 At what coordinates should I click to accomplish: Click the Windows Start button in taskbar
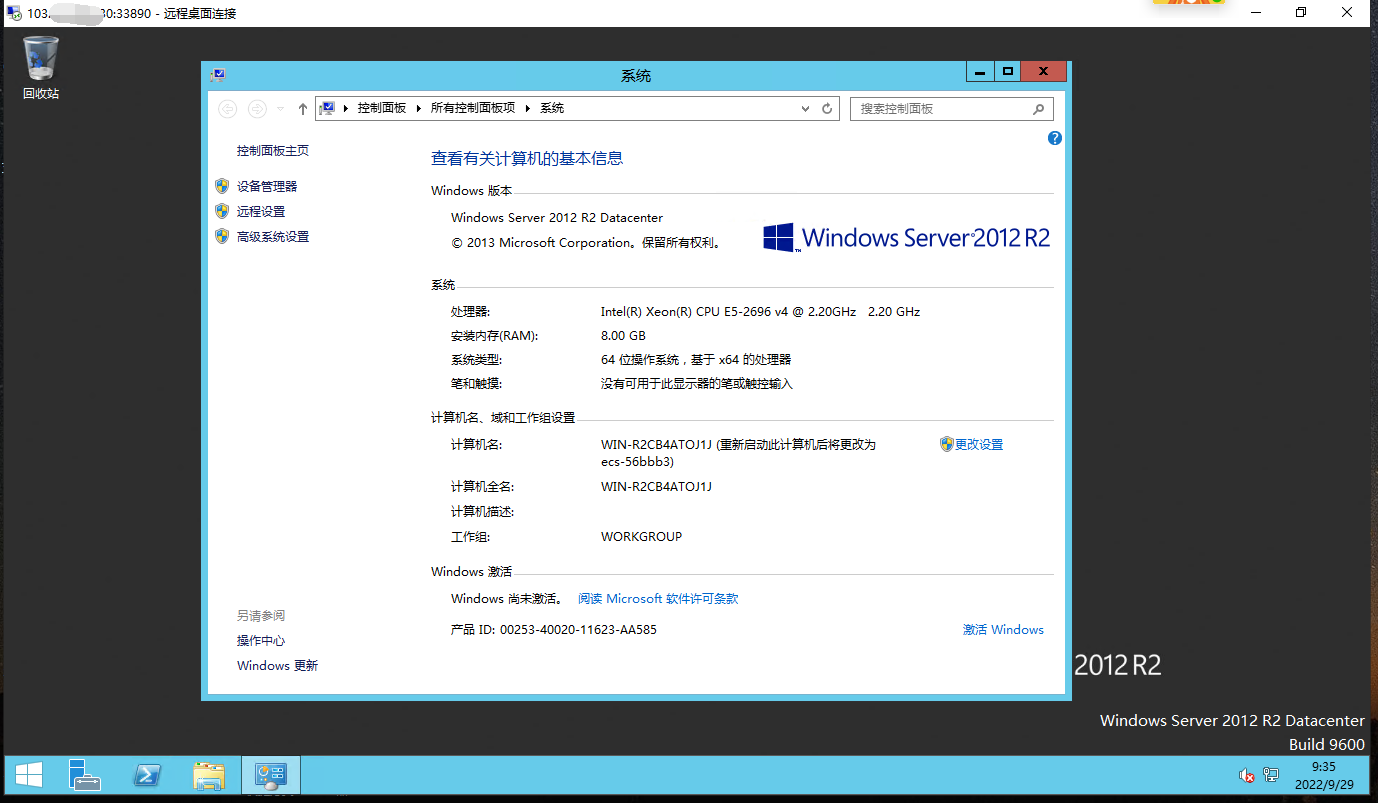pyautogui.click(x=28, y=775)
